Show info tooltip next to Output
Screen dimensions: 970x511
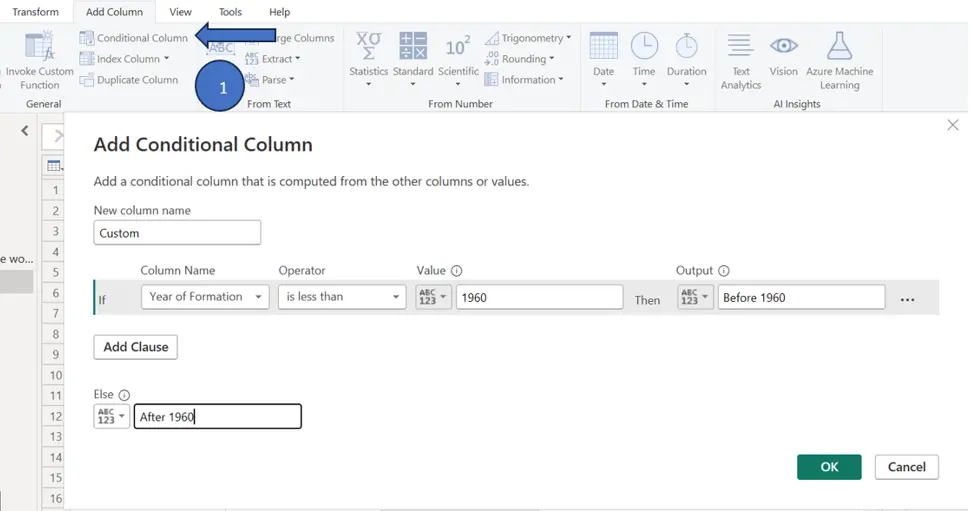click(x=723, y=270)
